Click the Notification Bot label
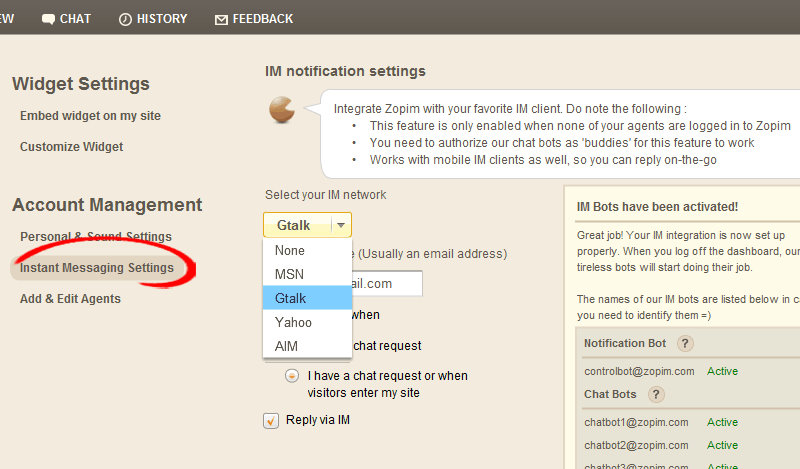 [x=625, y=343]
